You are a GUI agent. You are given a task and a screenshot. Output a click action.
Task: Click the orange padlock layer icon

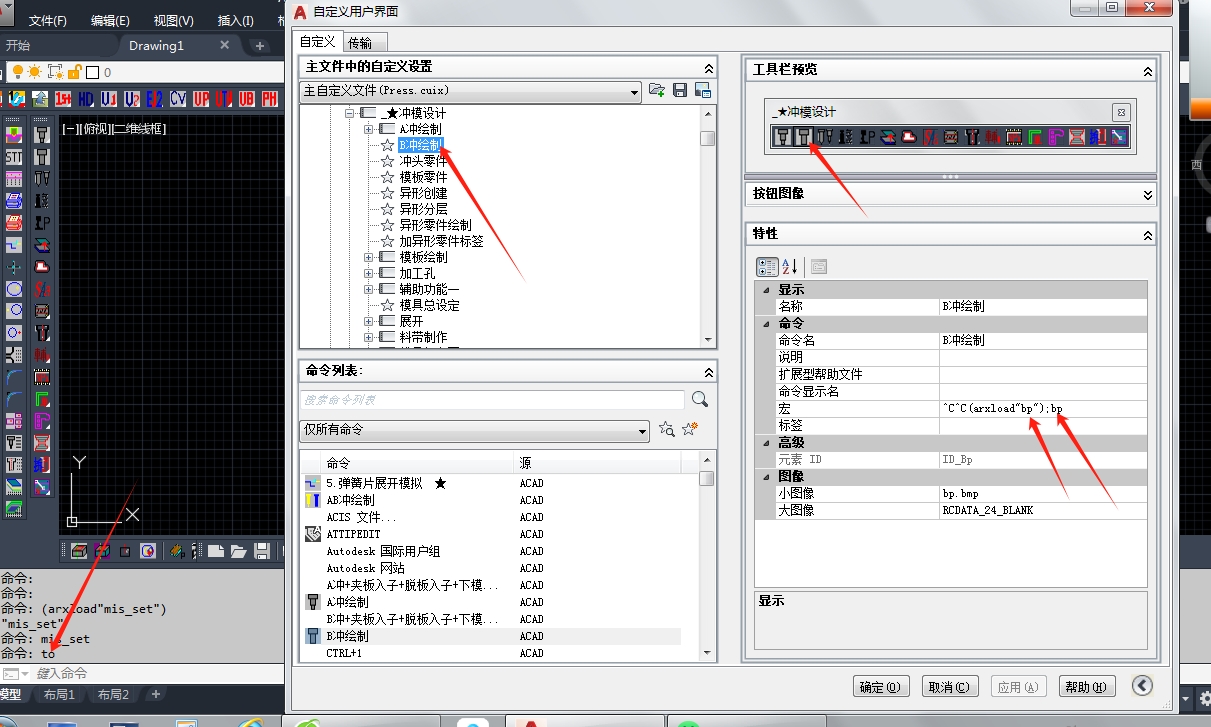[x=74, y=72]
